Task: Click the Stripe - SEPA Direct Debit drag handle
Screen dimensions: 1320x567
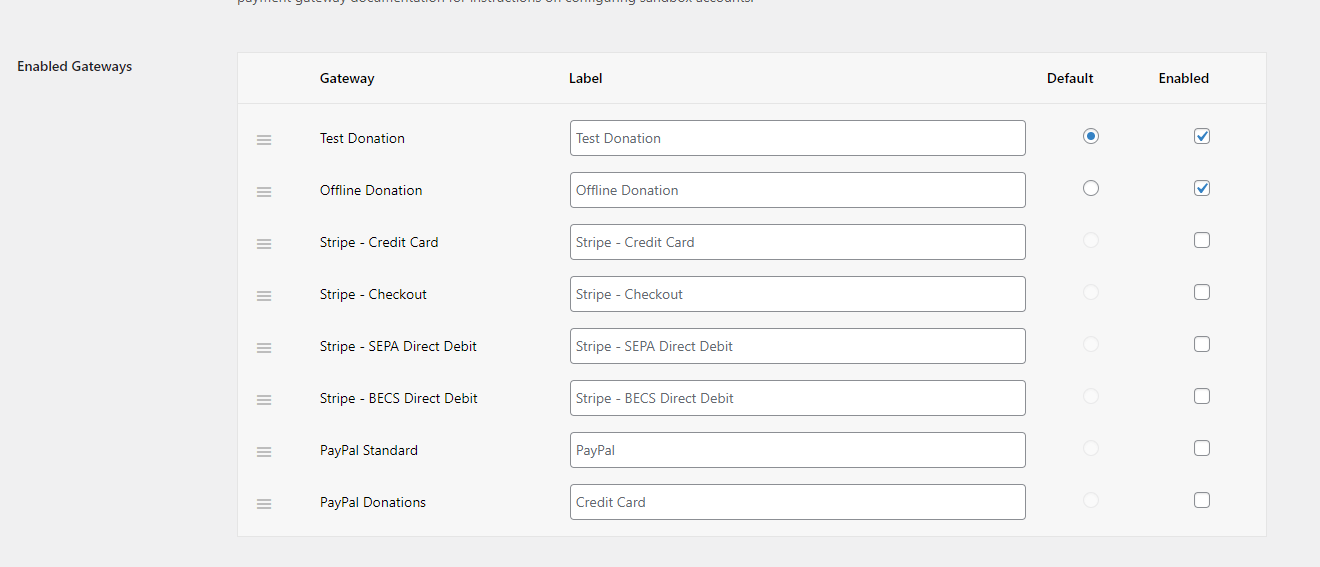Action: 264,348
